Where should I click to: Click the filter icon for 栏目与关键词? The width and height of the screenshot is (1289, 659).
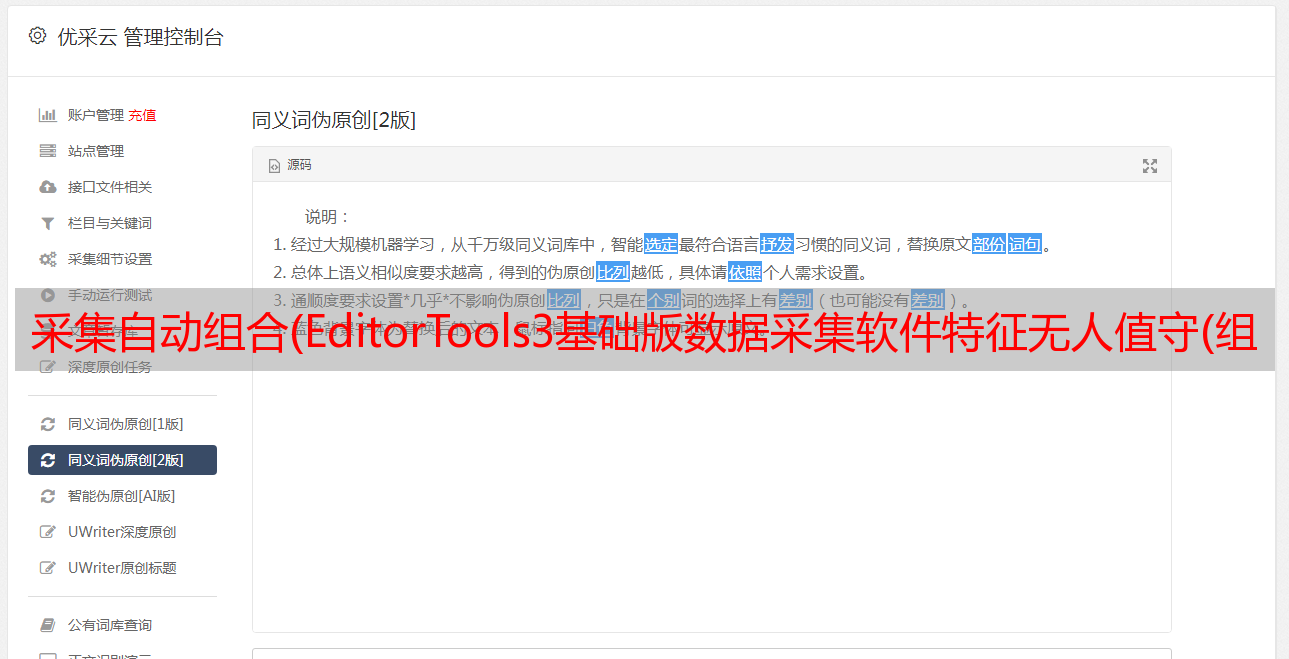click(47, 223)
